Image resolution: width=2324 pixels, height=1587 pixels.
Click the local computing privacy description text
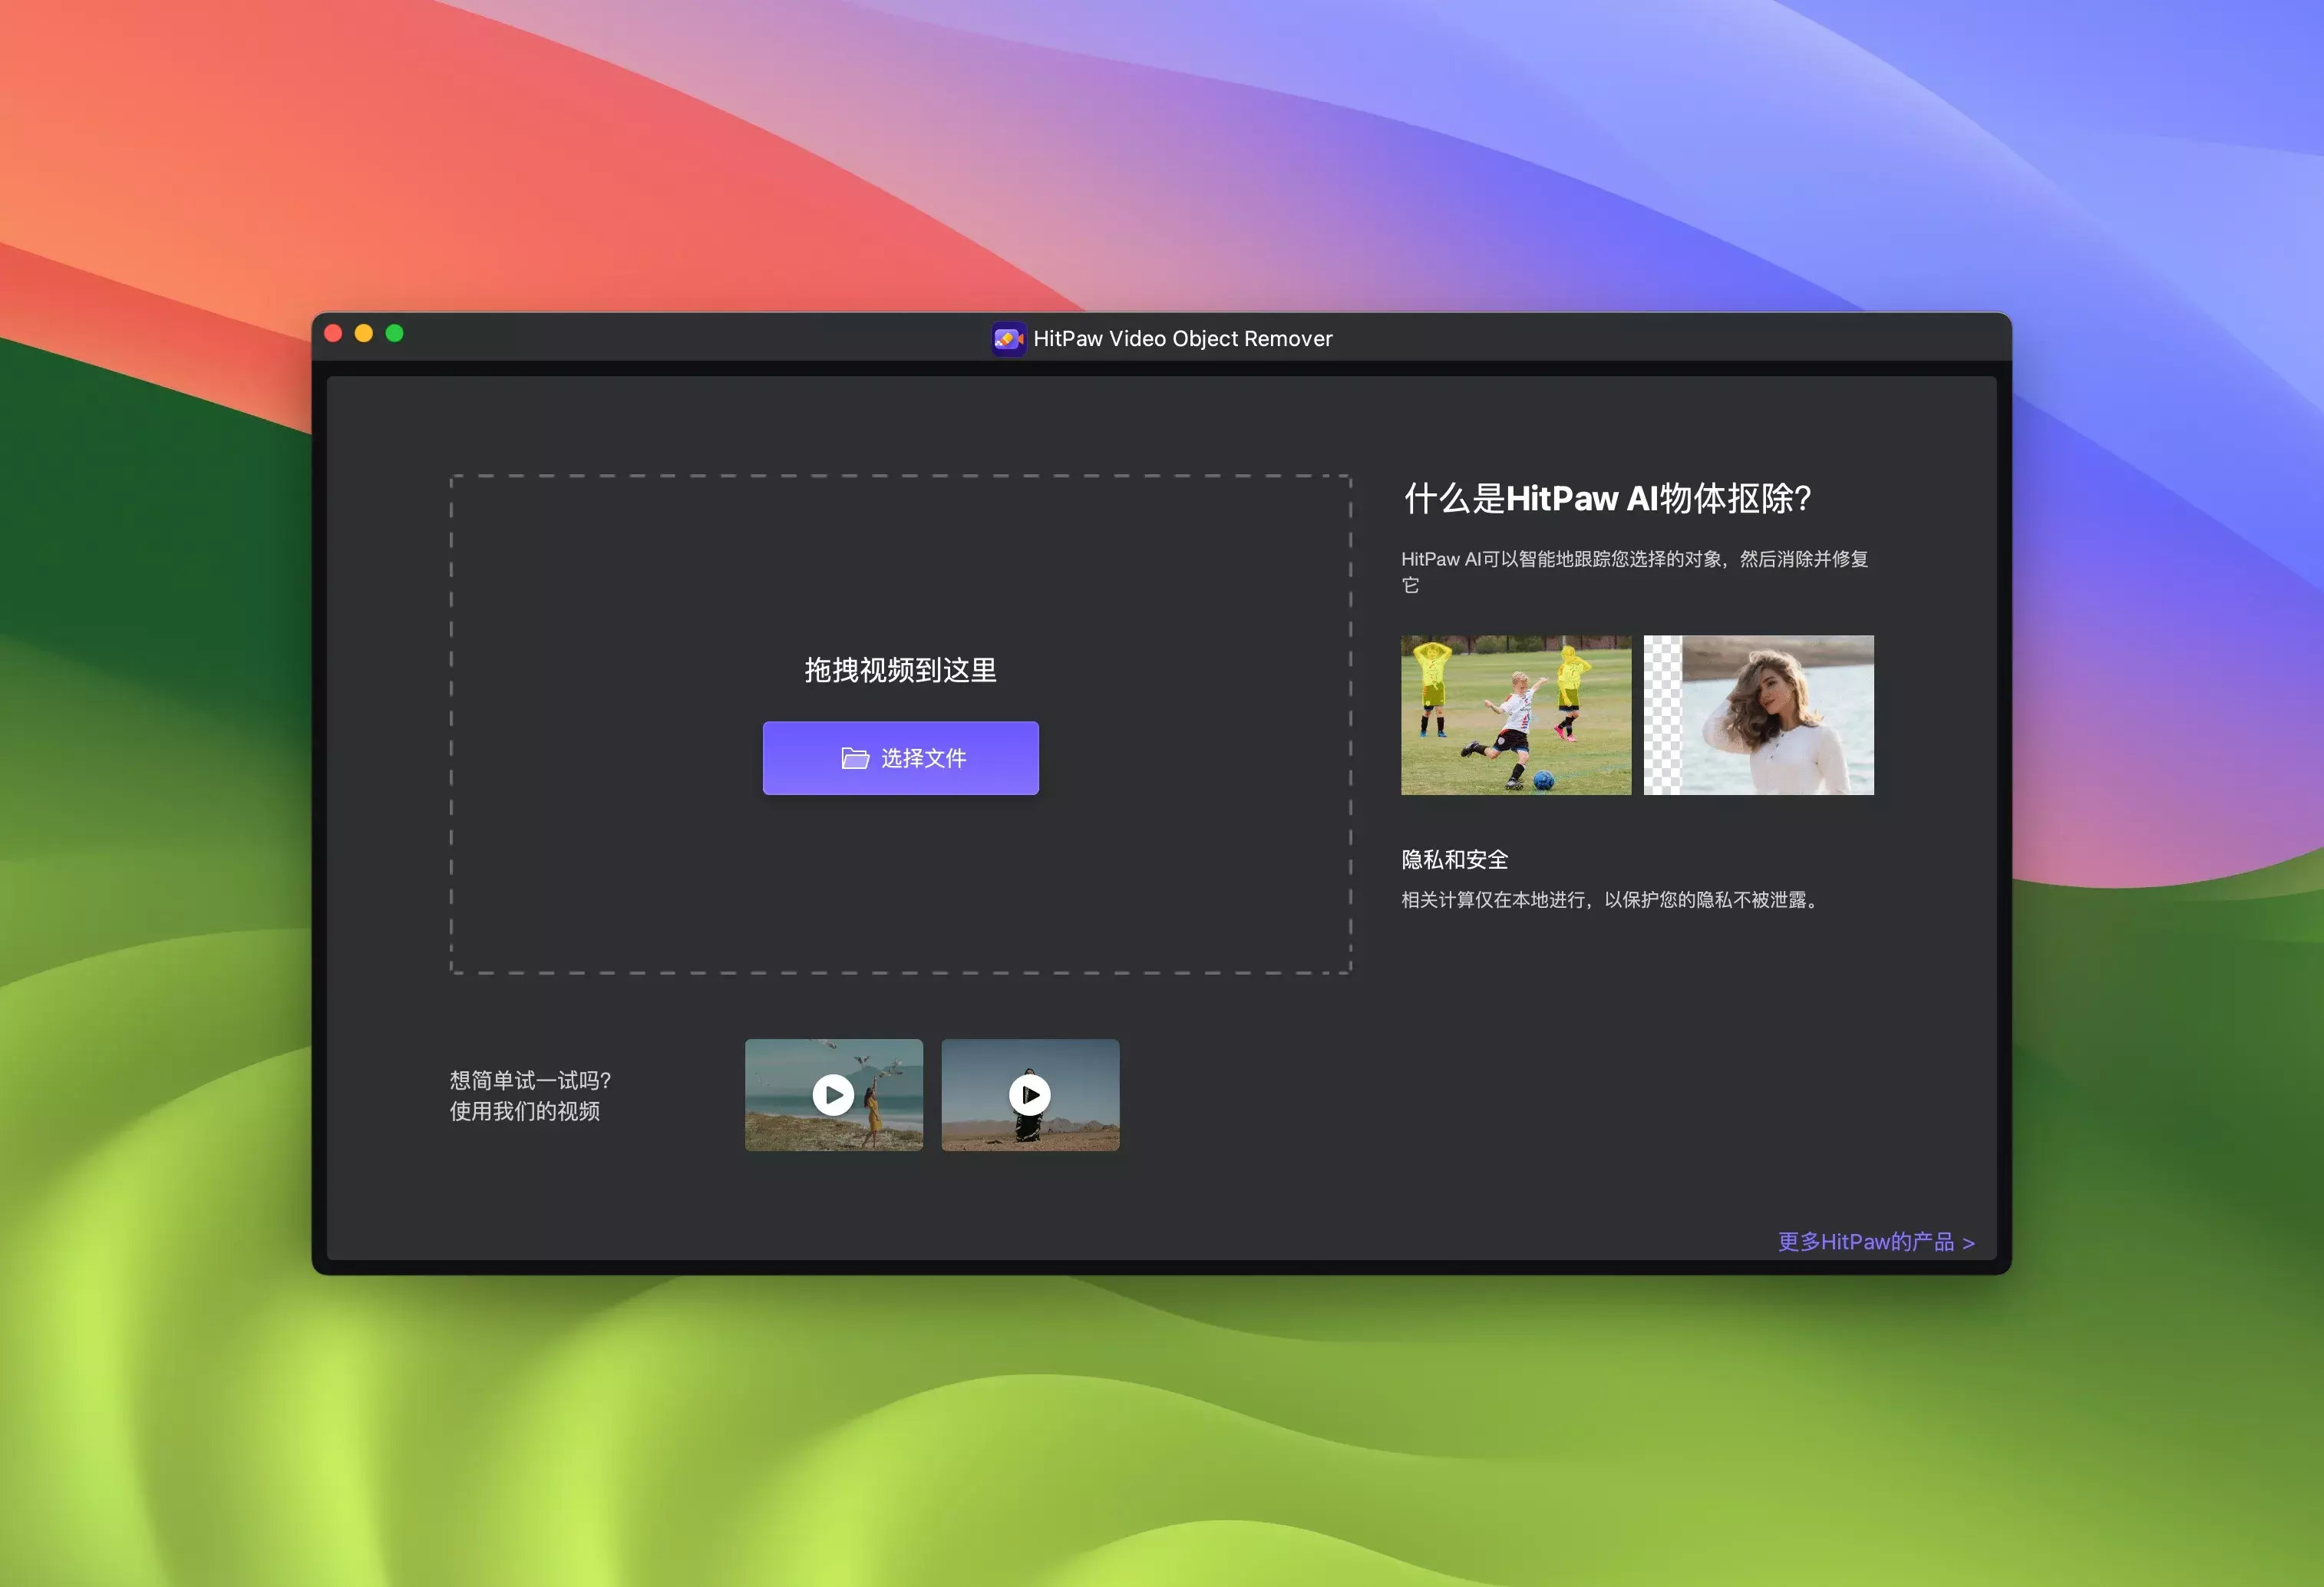click(1610, 900)
